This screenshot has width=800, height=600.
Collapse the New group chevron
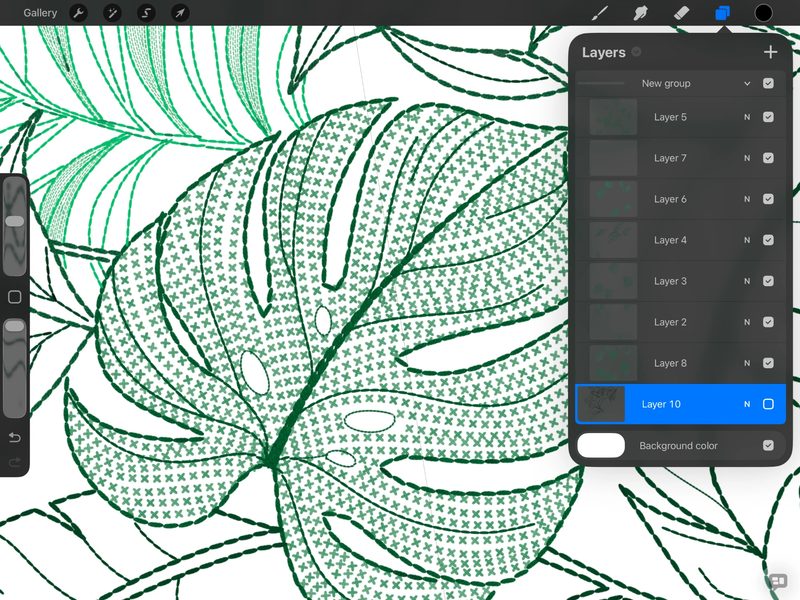(747, 83)
